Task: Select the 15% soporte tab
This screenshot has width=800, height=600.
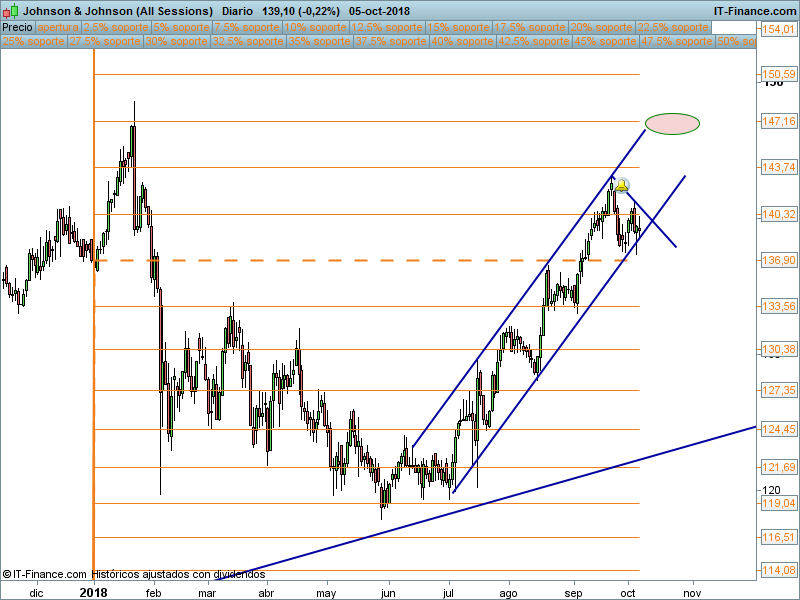Action: (x=458, y=28)
